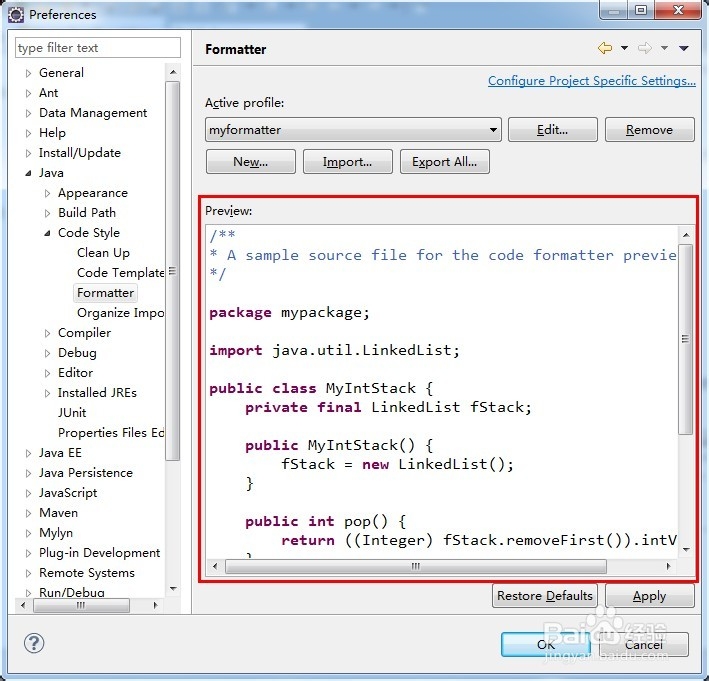The image size is (709, 681).
Task: Select Clean Up in the tree
Action: (103, 253)
